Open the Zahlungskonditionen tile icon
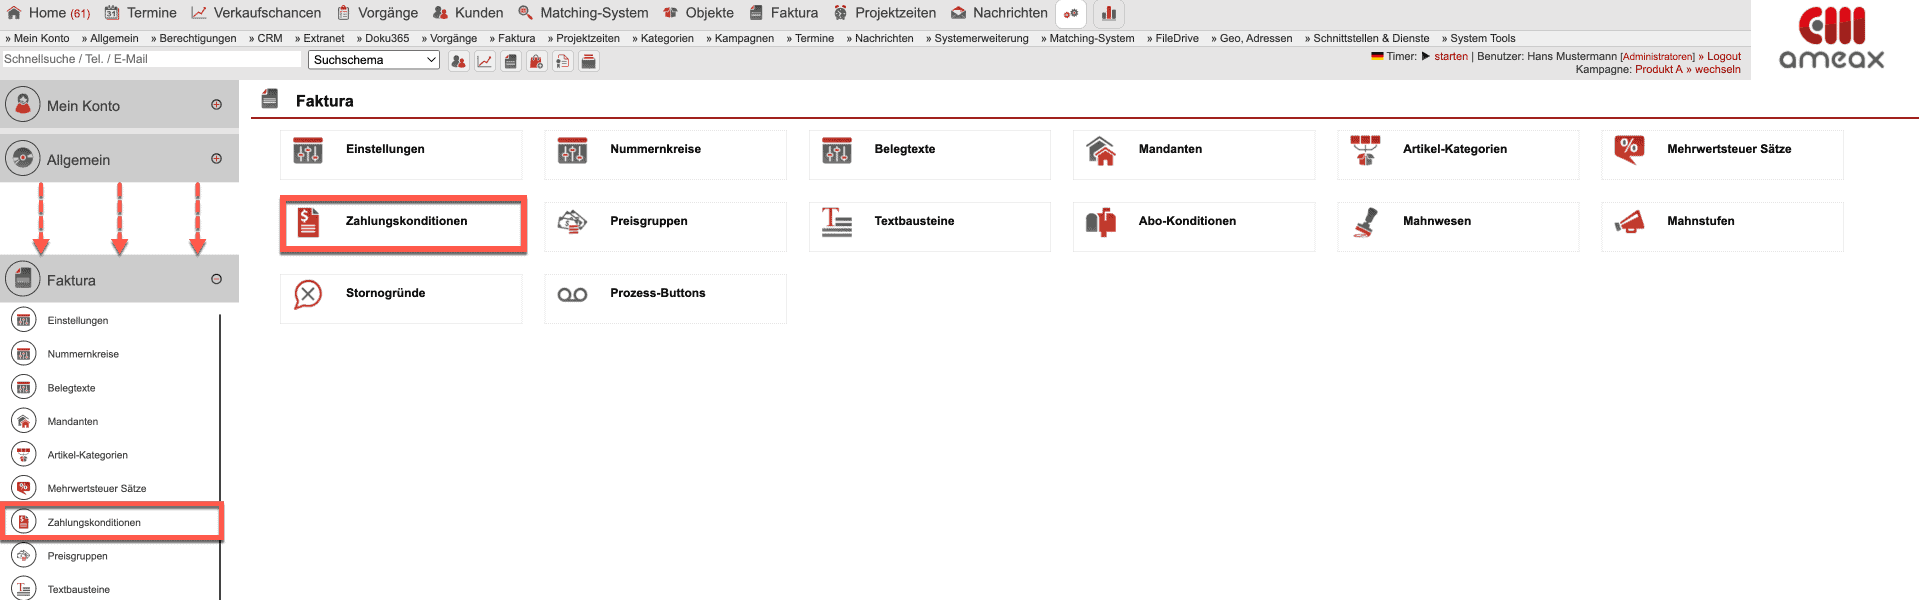The image size is (1919, 600). (308, 222)
